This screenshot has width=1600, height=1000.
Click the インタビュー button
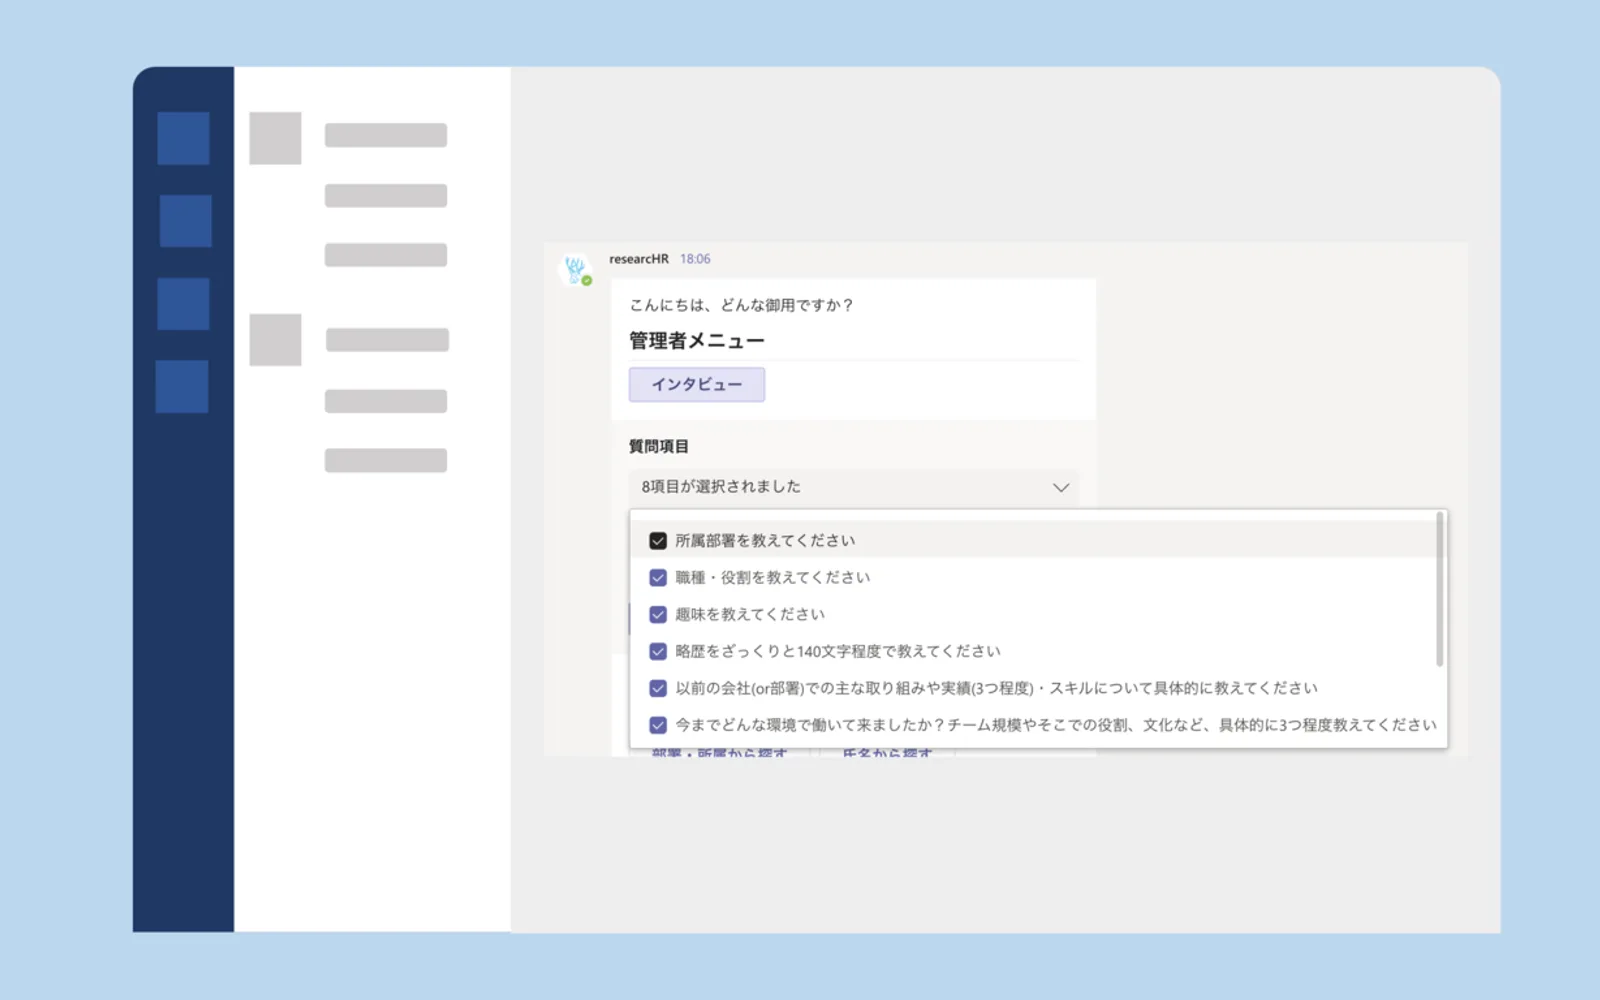click(697, 385)
